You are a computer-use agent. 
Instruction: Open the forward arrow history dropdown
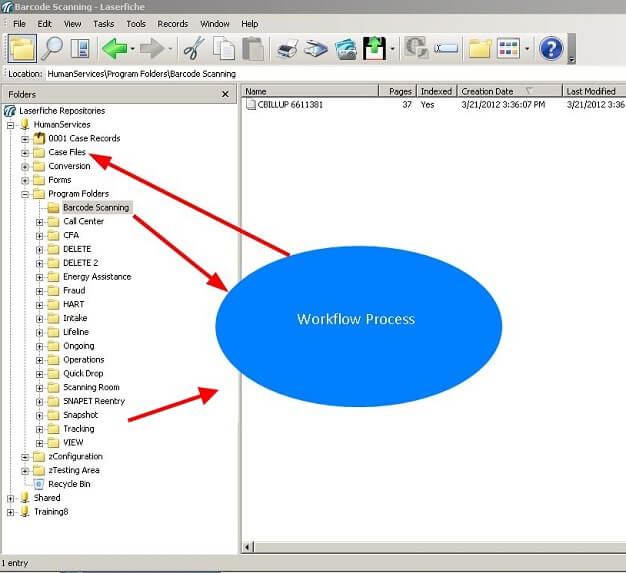click(170, 49)
